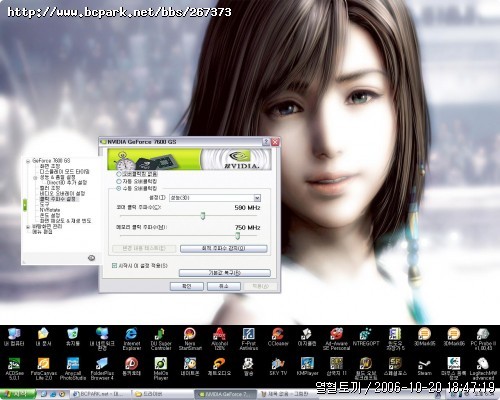Image resolution: width=500 pixels, height=400 pixels.
Task: Open the Recycle Bin desktop icon
Action: point(73,337)
